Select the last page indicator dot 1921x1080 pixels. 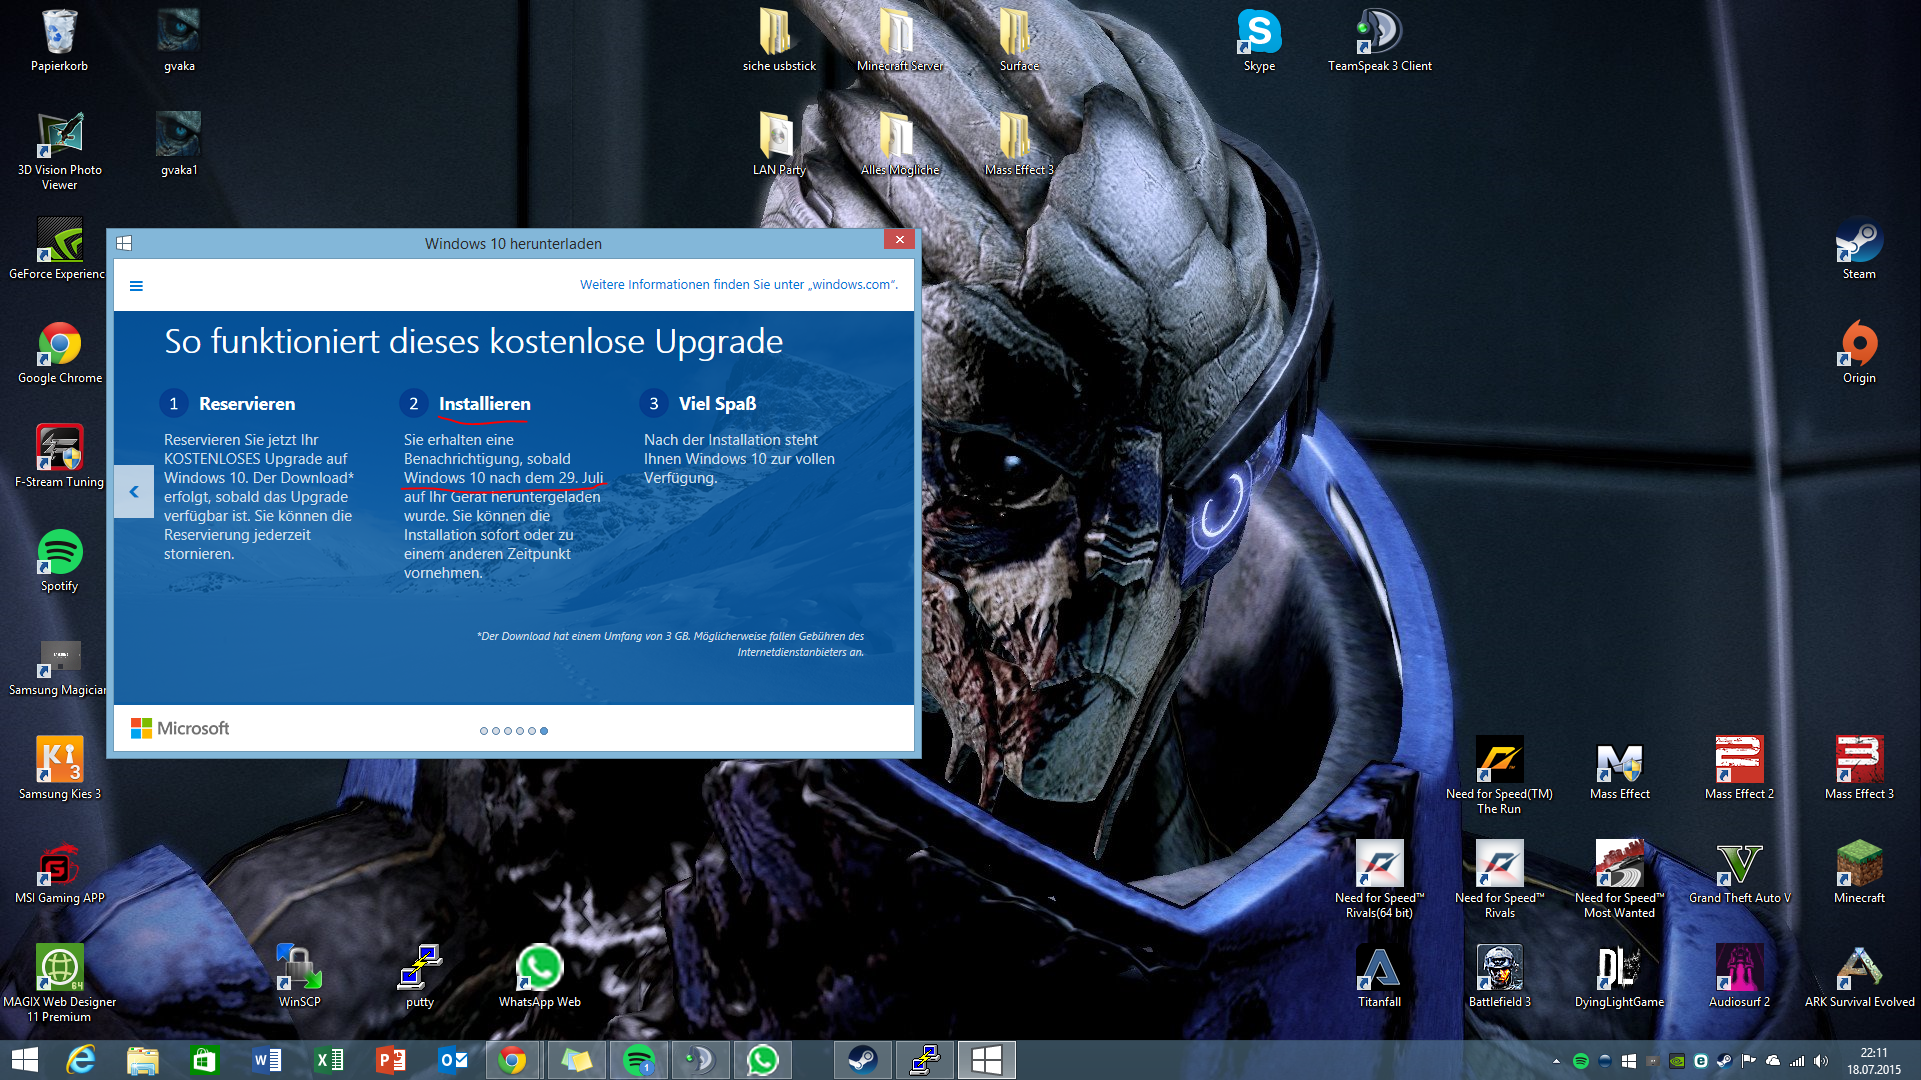544,731
